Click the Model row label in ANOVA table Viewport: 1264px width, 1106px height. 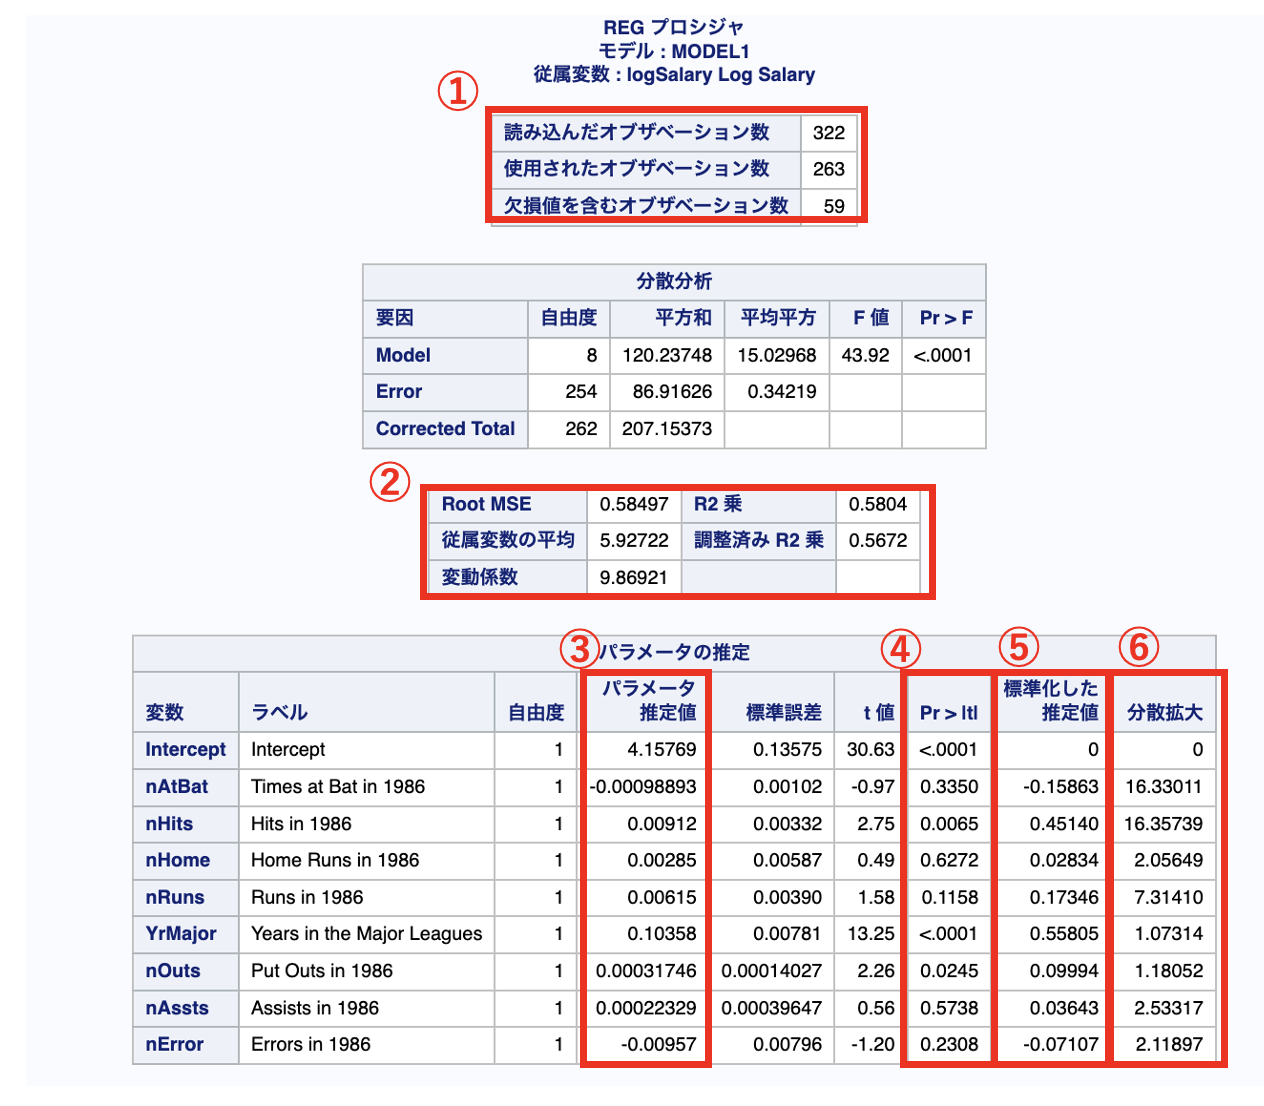click(402, 355)
